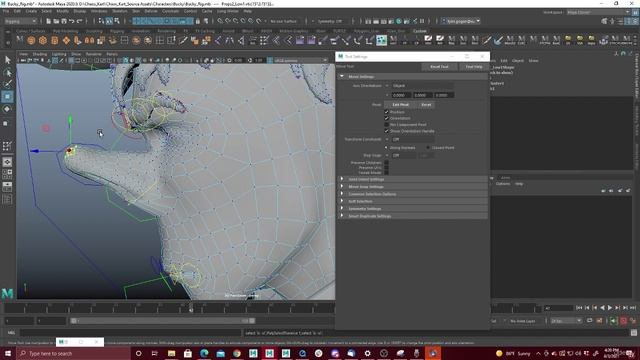The width and height of the screenshot is (640, 360).
Task: Enable the Preserve Children checkbox
Action: tap(387, 162)
